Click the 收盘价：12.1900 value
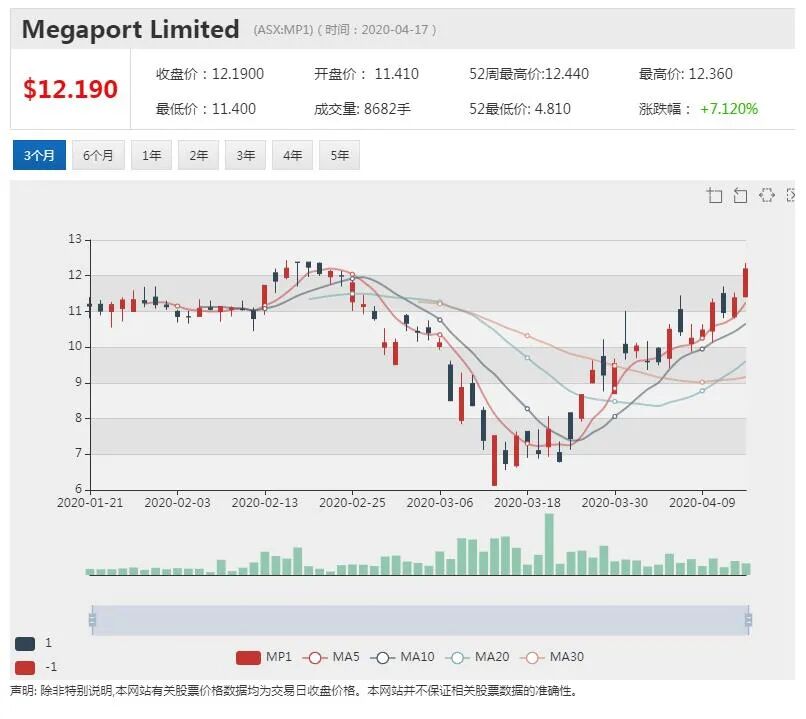 [x=210, y=74]
